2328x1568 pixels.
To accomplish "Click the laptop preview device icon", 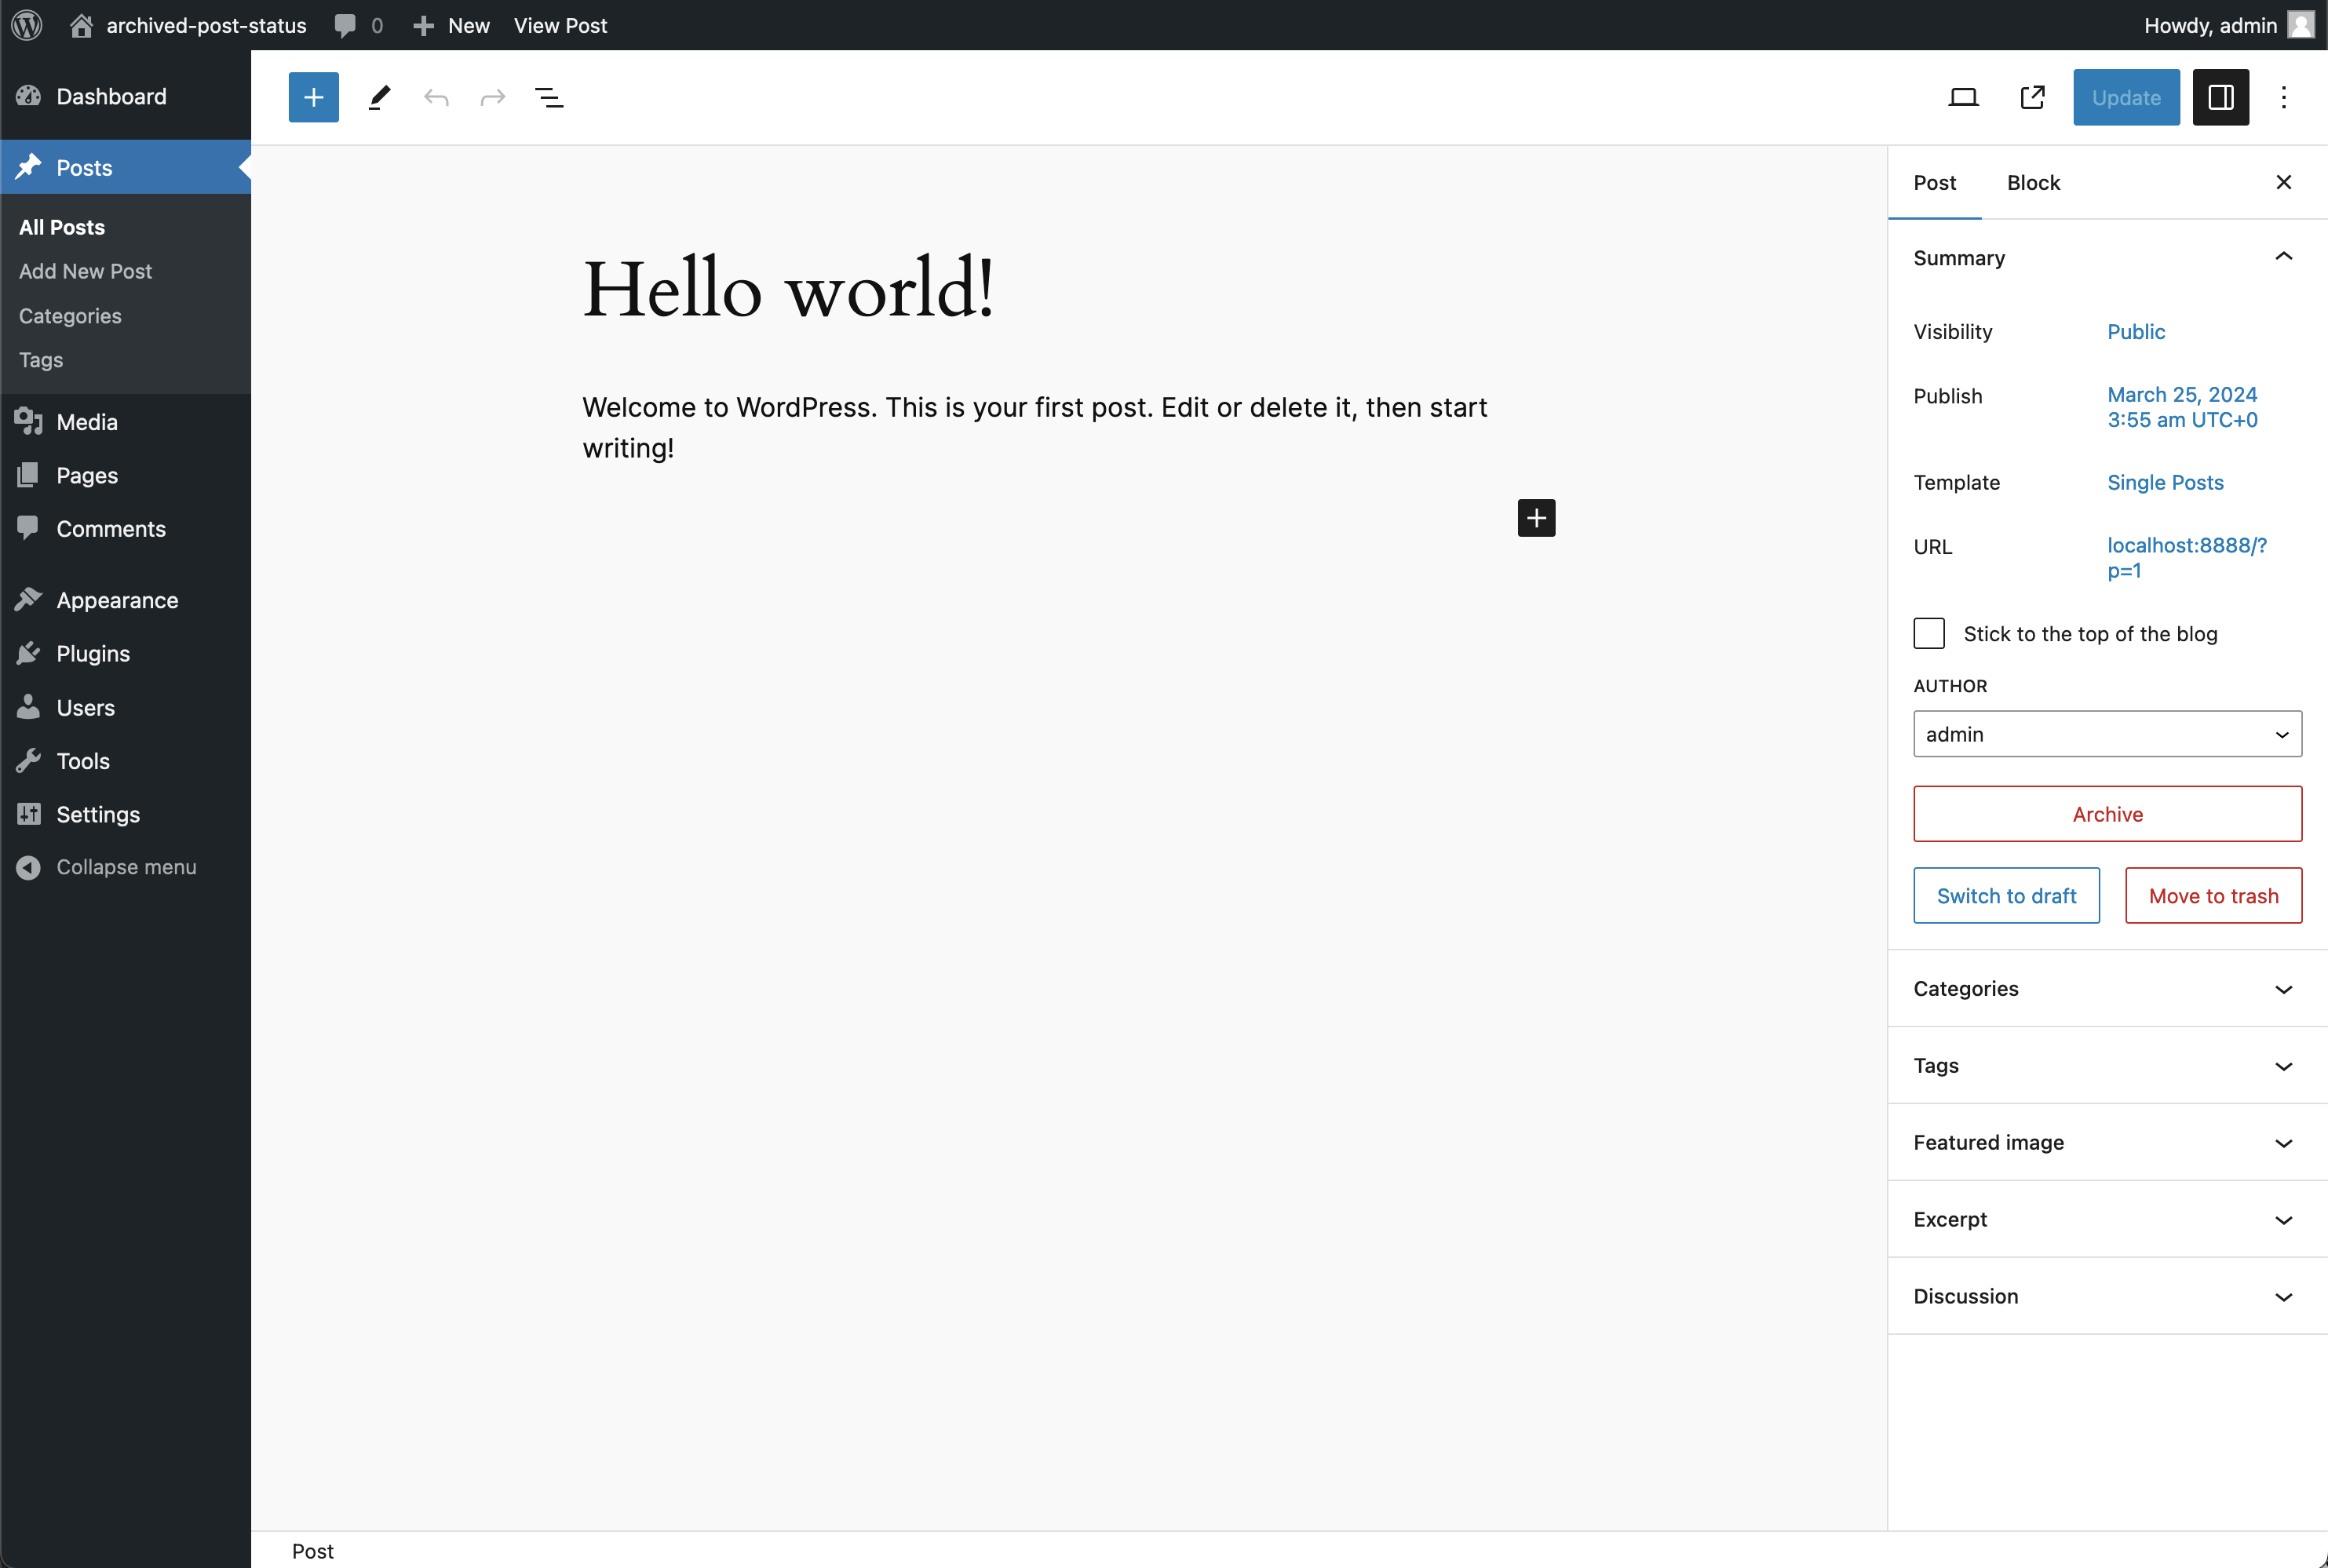I will click(1963, 97).
